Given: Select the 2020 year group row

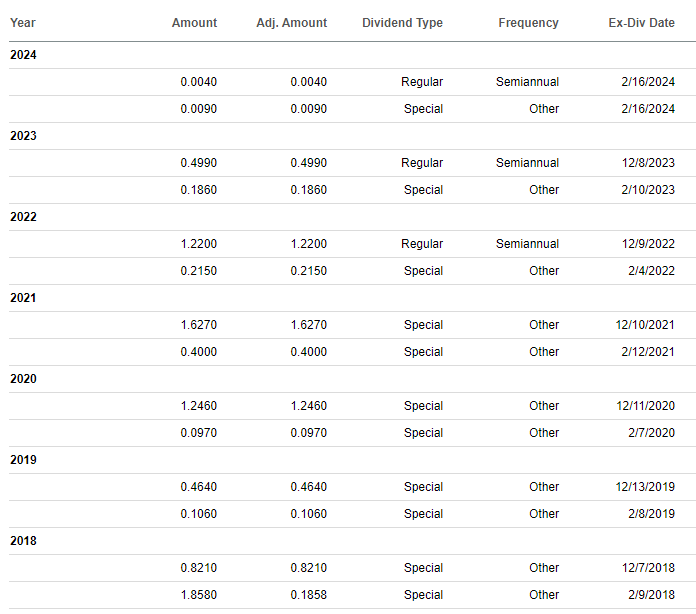Looking at the screenshot, I should [23, 379].
